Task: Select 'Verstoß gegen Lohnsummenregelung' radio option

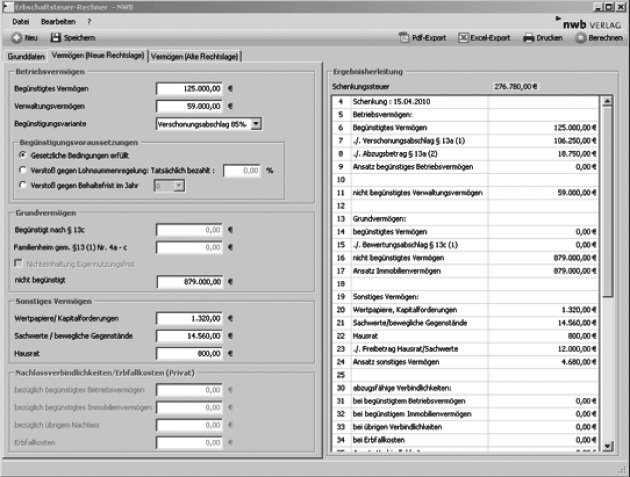Action: tap(22, 171)
